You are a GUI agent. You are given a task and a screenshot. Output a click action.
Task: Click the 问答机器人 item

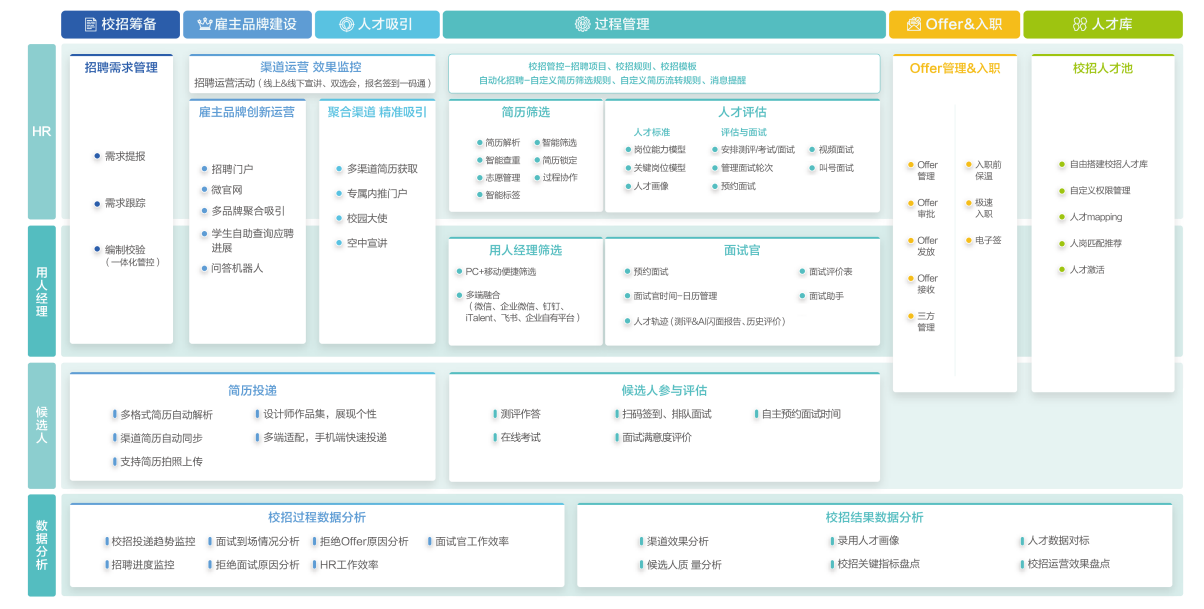coord(237,268)
